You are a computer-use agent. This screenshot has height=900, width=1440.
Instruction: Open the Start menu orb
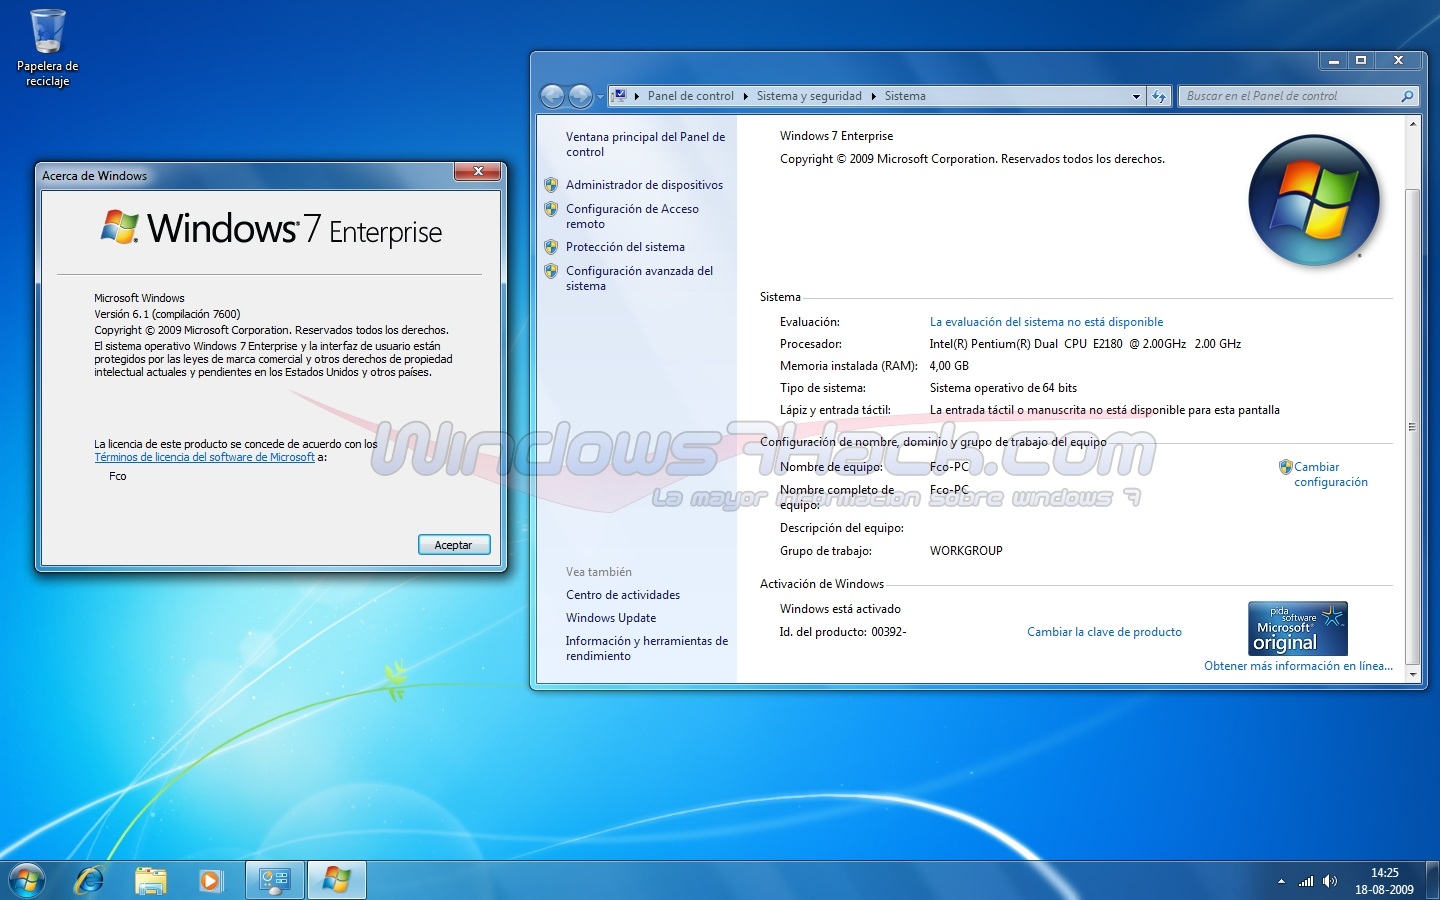click(27, 880)
